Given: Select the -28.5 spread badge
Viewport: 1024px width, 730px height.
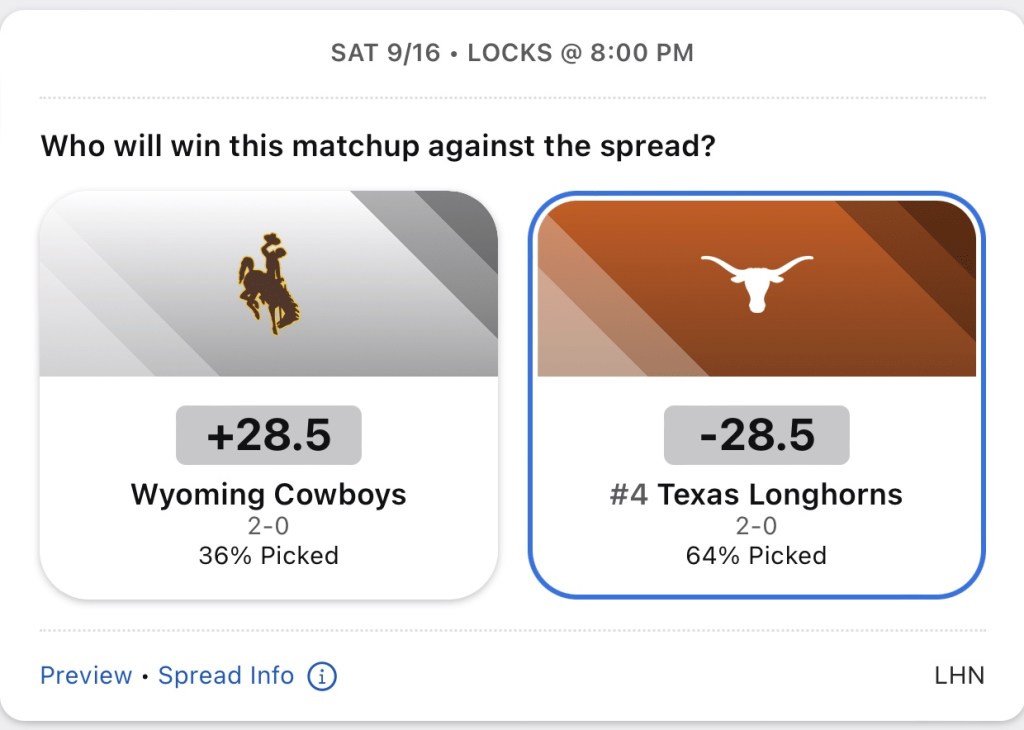Looking at the screenshot, I should click(x=756, y=435).
